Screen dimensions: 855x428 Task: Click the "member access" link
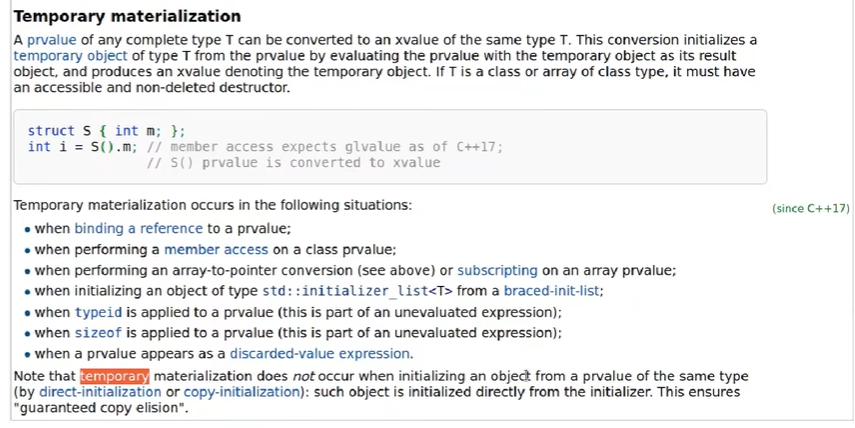[216, 250]
